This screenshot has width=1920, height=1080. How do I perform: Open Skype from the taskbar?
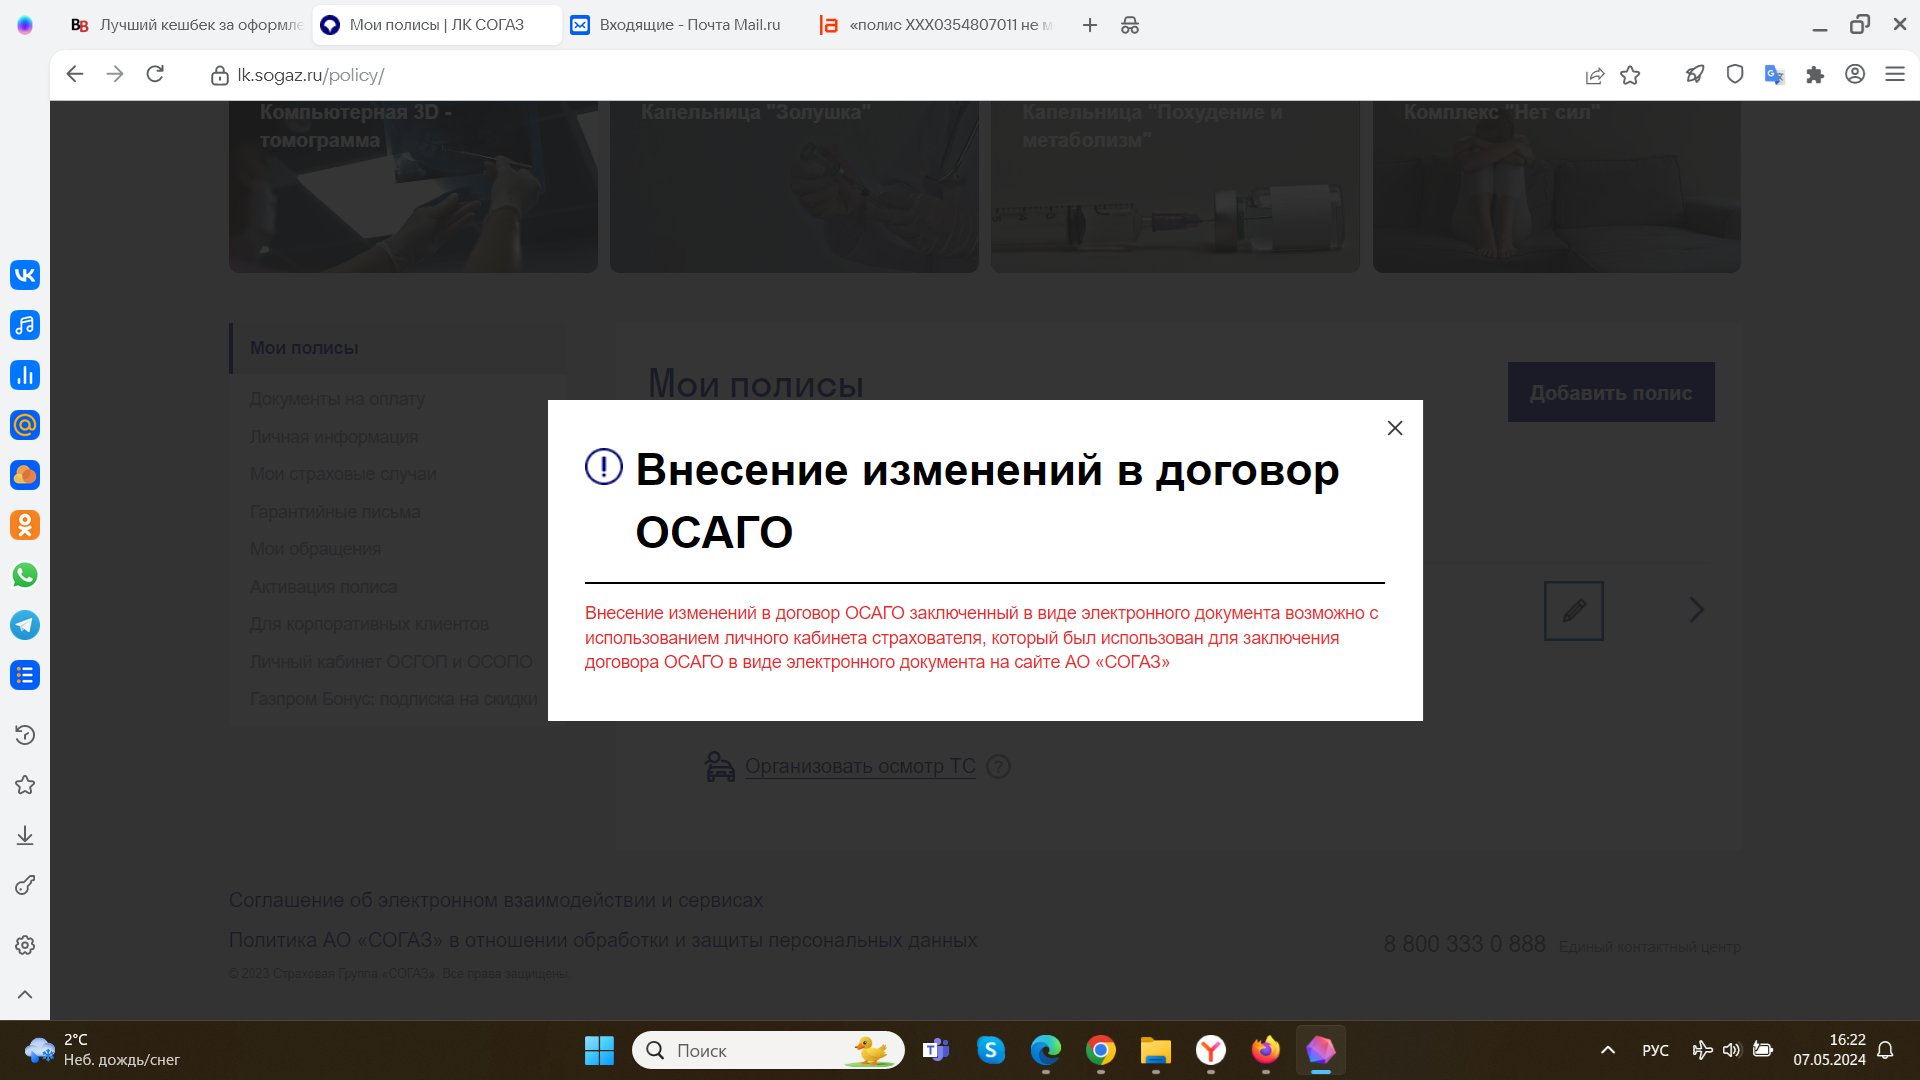point(991,1050)
